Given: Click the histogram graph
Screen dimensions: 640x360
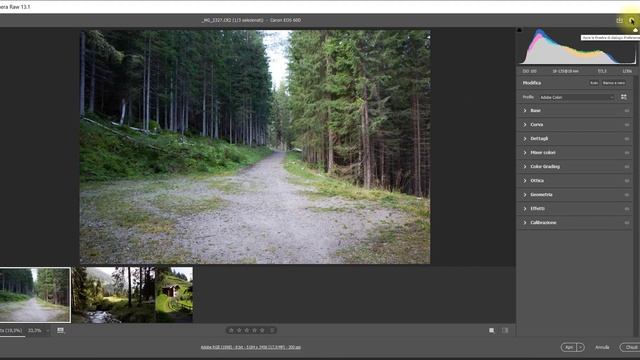Looking at the screenshot, I should (x=577, y=47).
